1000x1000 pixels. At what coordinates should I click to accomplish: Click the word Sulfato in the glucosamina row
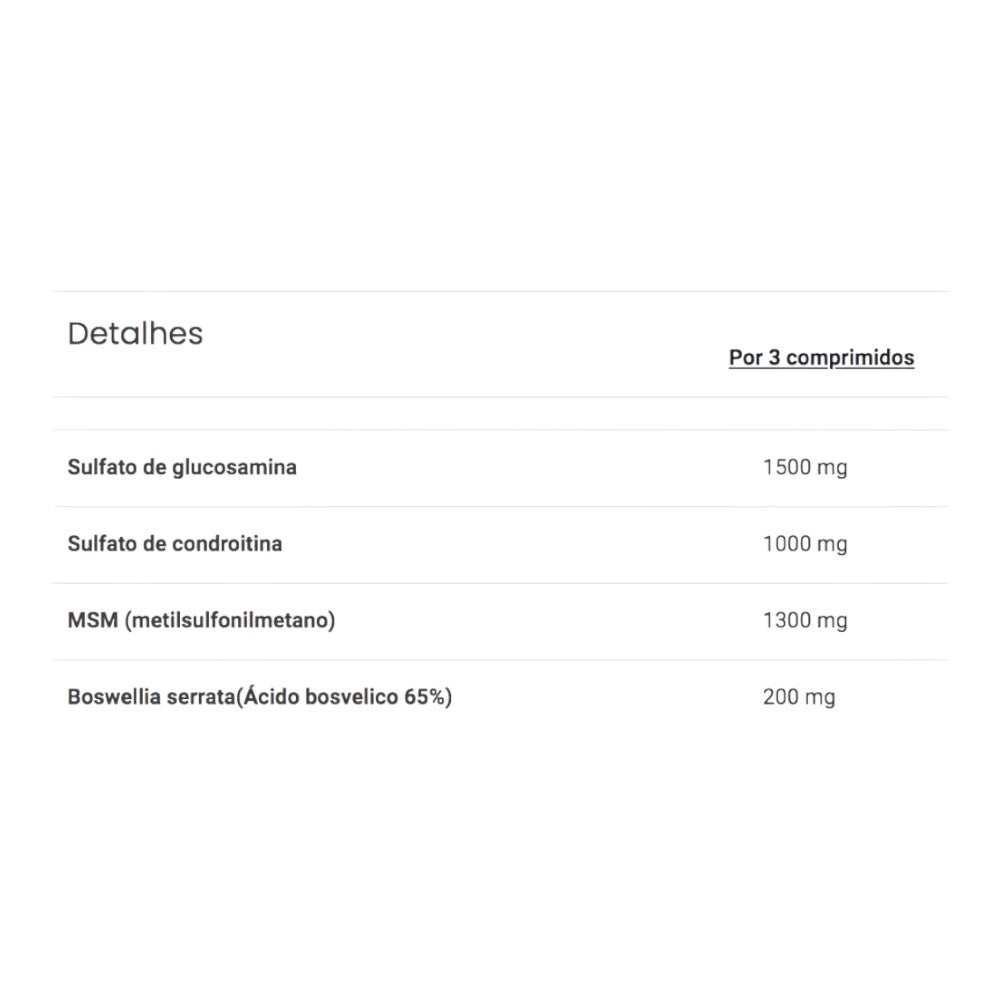pos(100,467)
